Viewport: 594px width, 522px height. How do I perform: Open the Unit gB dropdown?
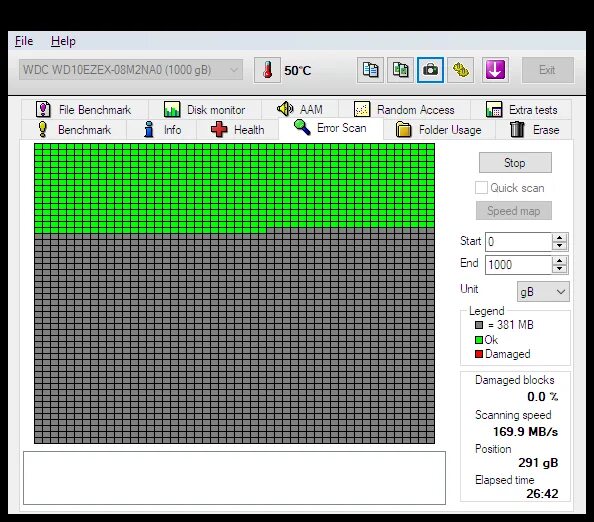[x=543, y=291]
